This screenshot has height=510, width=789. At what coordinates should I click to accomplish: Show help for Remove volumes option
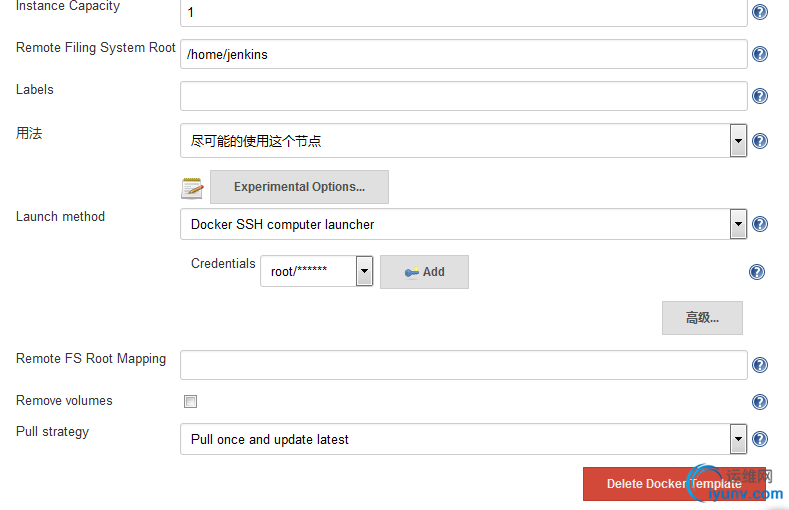point(759,402)
